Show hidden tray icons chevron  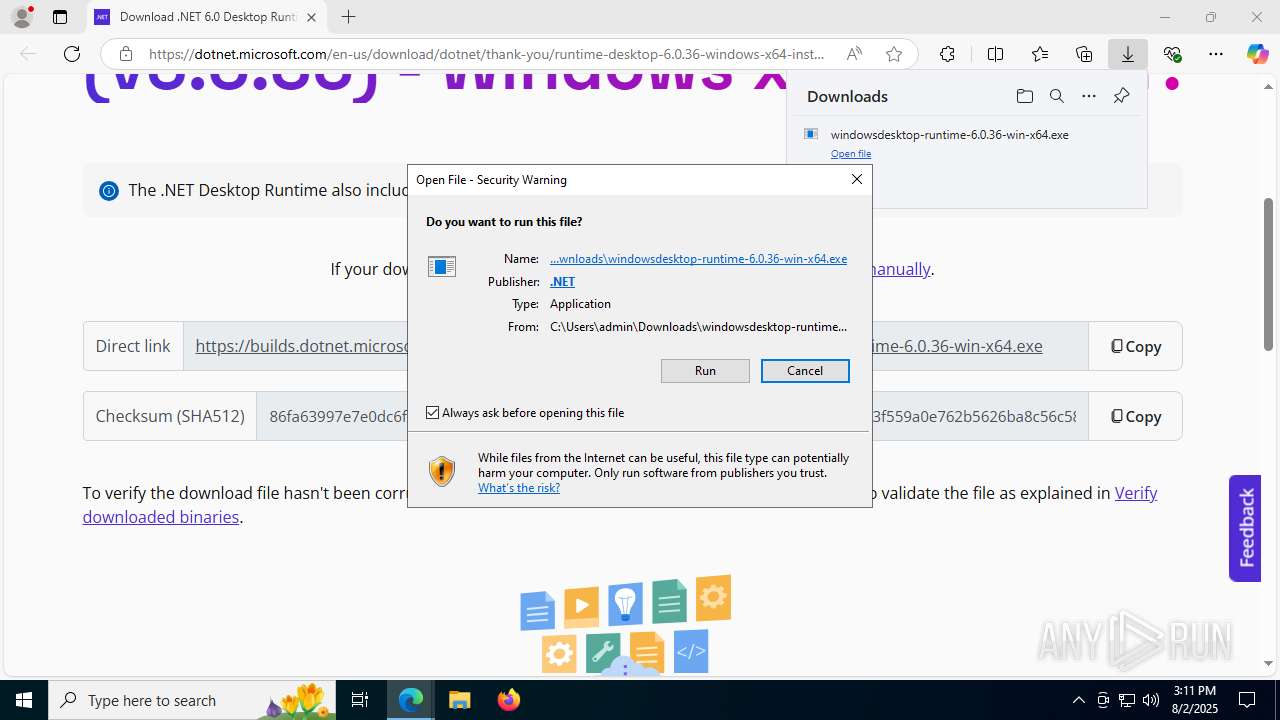point(1078,700)
